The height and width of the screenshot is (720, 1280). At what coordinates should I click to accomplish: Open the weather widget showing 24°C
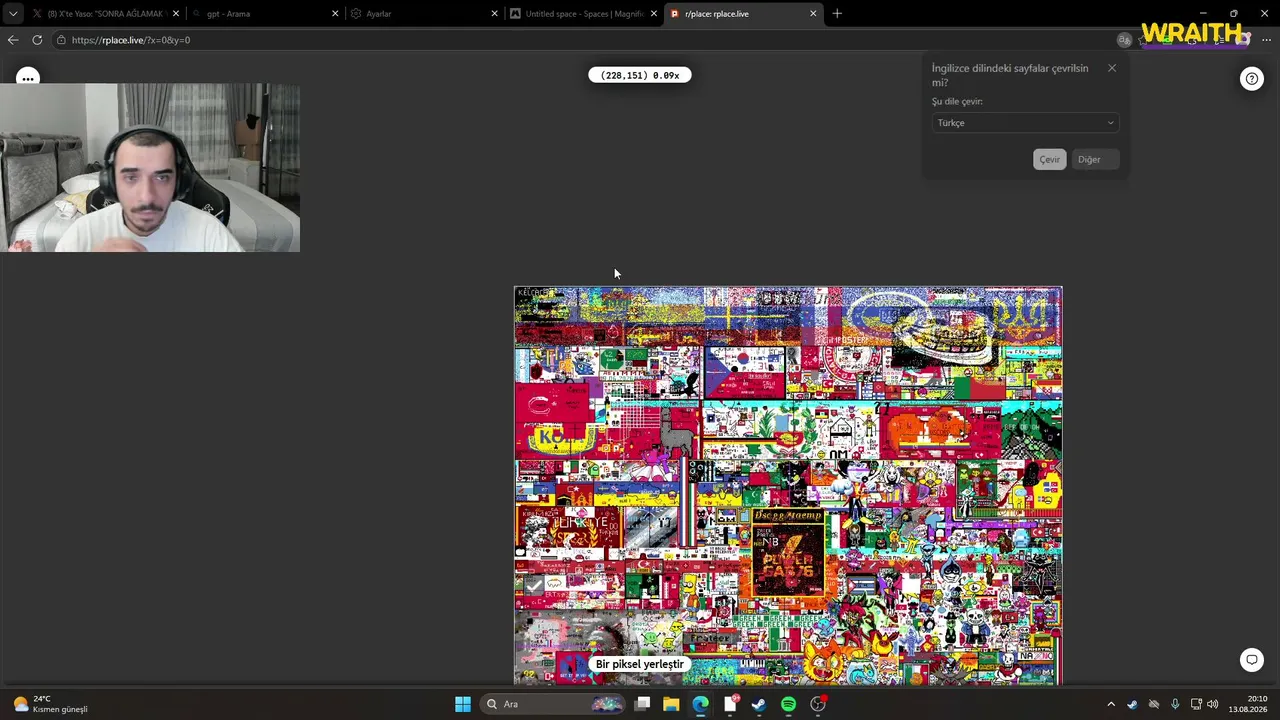click(50, 704)
